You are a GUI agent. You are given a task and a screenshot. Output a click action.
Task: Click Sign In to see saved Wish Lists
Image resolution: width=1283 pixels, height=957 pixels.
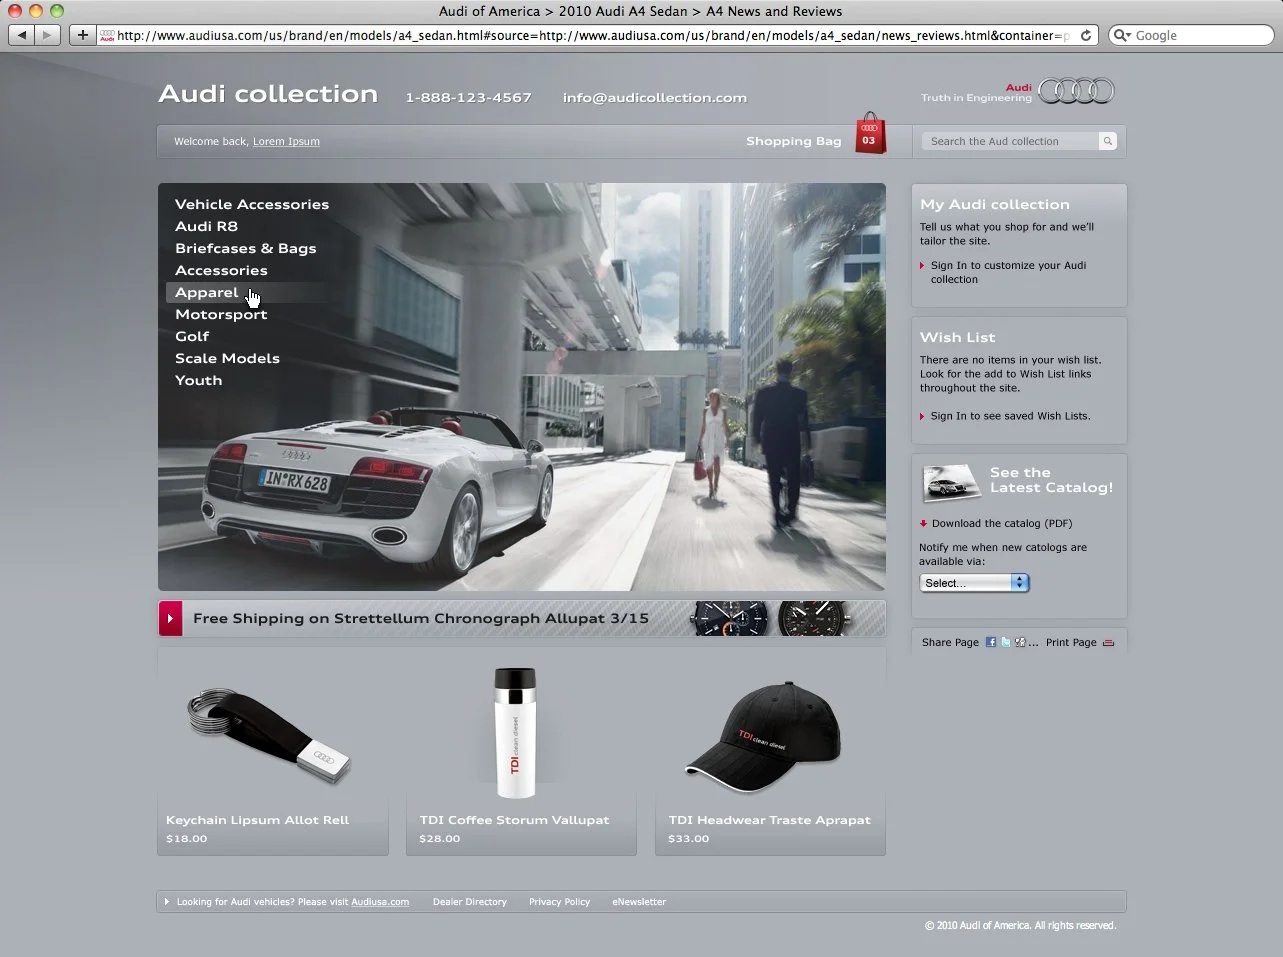coord(1011,416)
